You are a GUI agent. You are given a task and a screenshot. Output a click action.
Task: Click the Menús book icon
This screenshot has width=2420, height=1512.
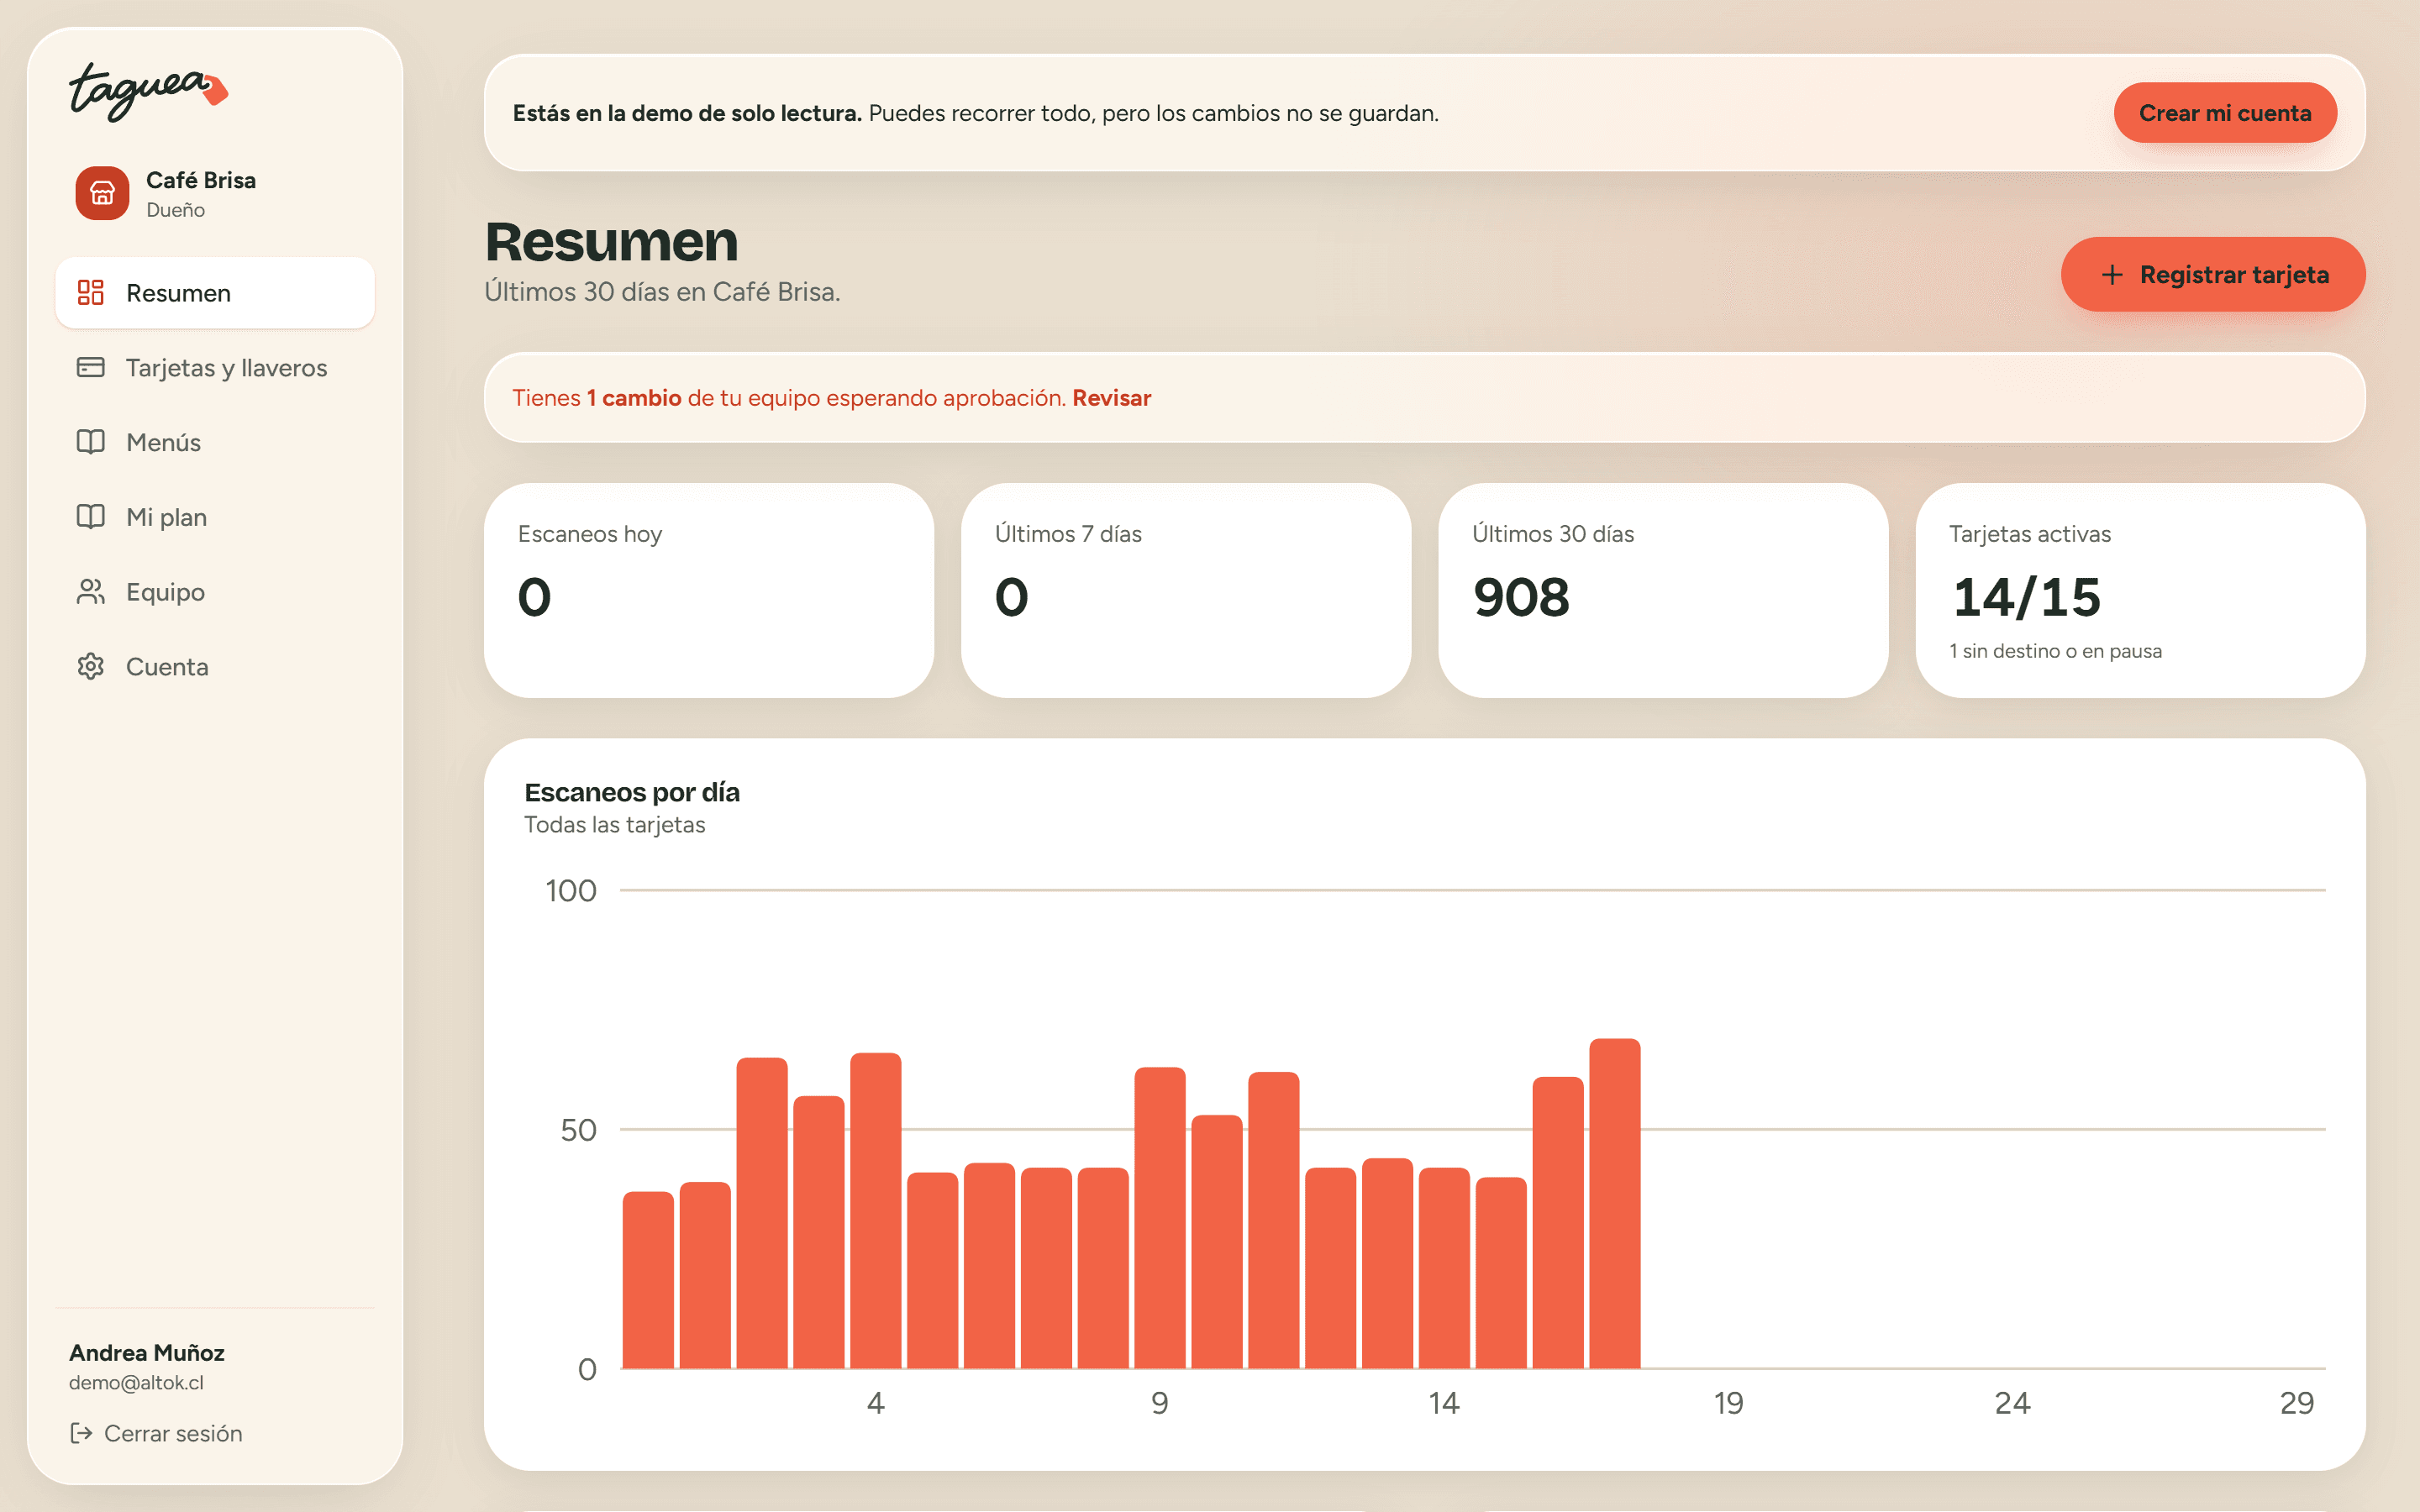[x=91, y=442]
